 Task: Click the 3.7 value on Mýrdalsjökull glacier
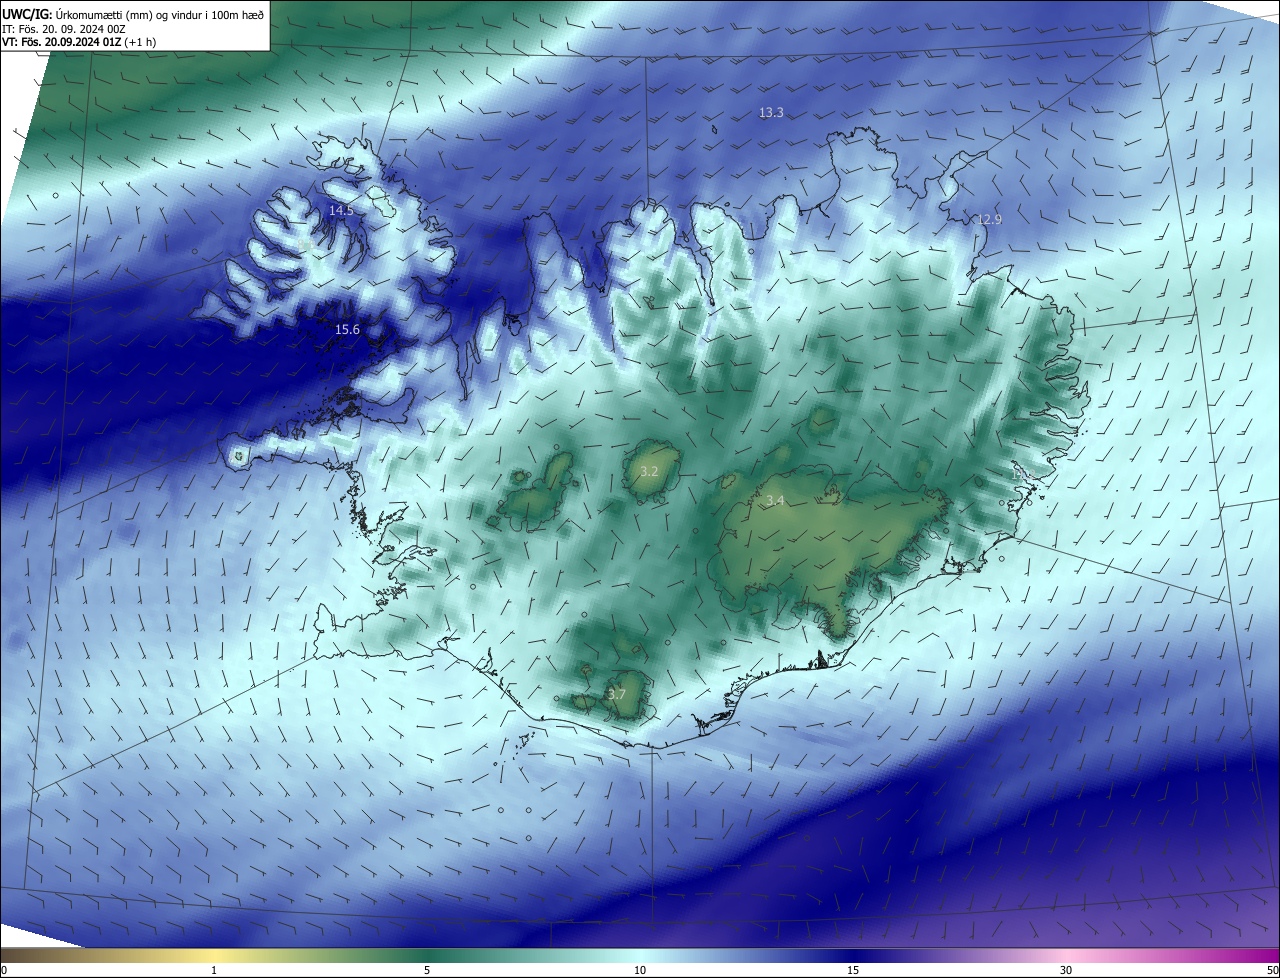617,694
